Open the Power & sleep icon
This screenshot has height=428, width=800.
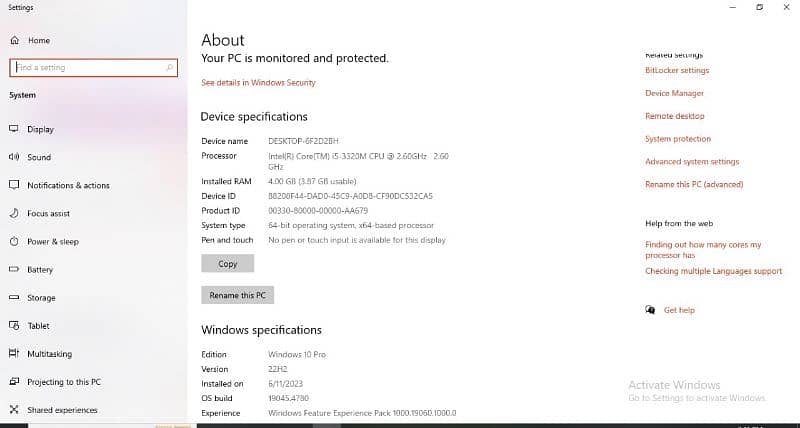click(x=14, y=241)
